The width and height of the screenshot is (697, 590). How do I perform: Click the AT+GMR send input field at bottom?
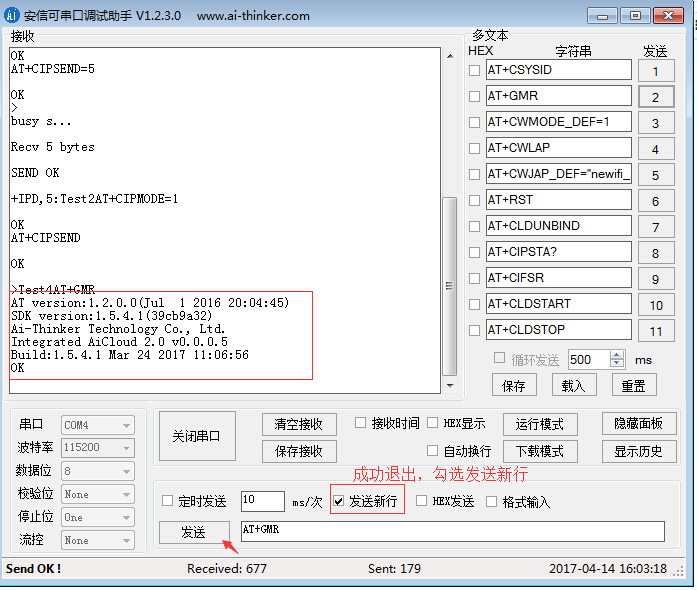[453, 531]
